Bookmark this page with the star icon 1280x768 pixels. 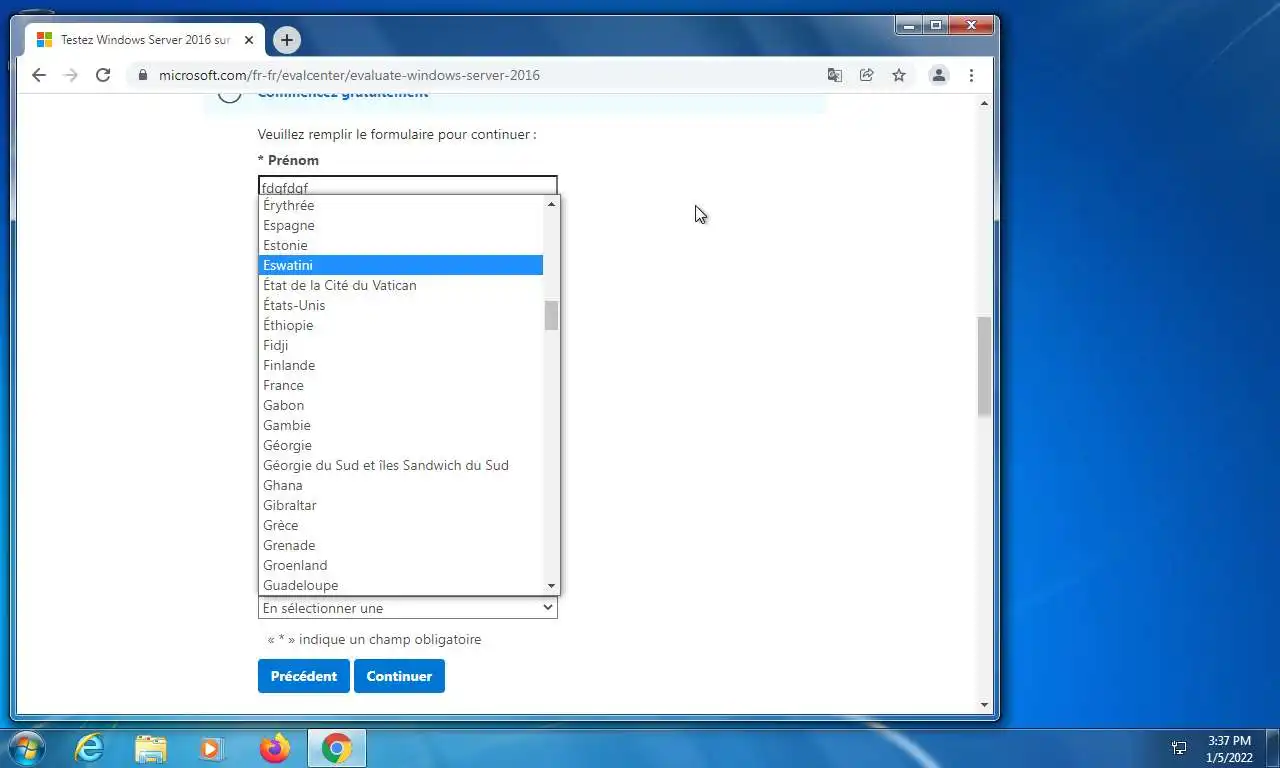coord(899,75)
